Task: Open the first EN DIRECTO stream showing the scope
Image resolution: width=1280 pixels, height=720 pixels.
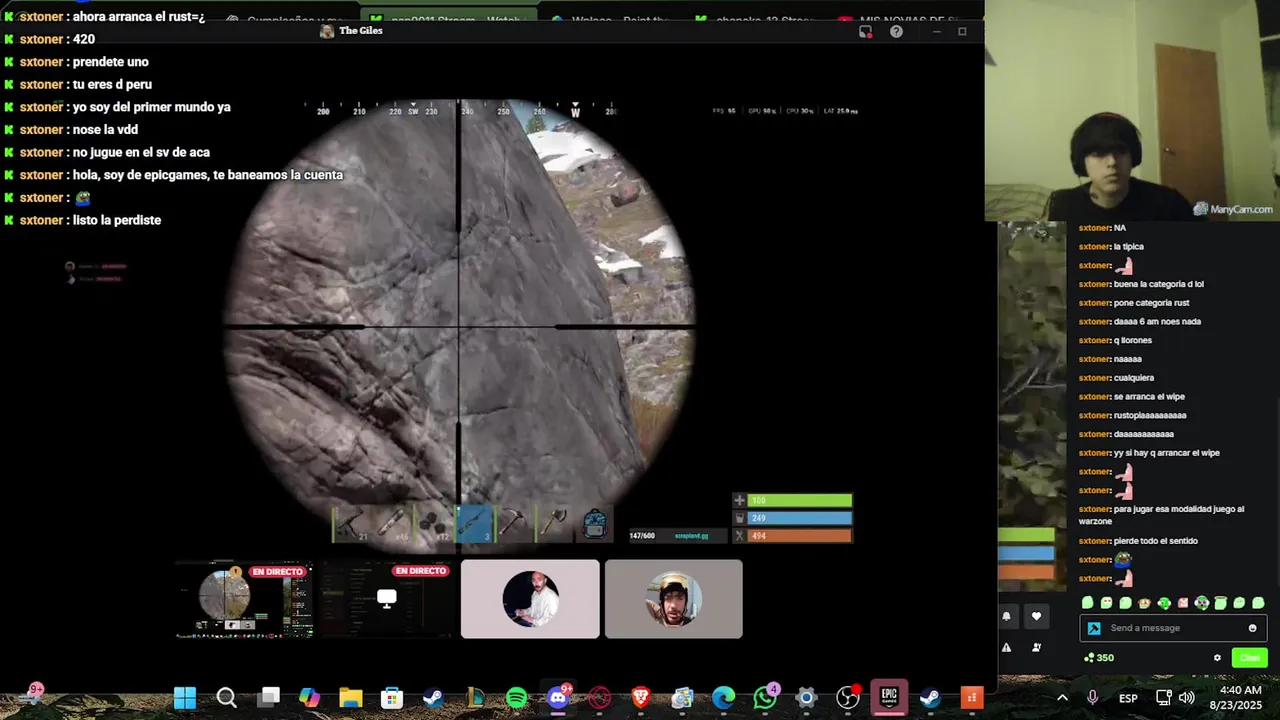Action: [x=244, y=598]
